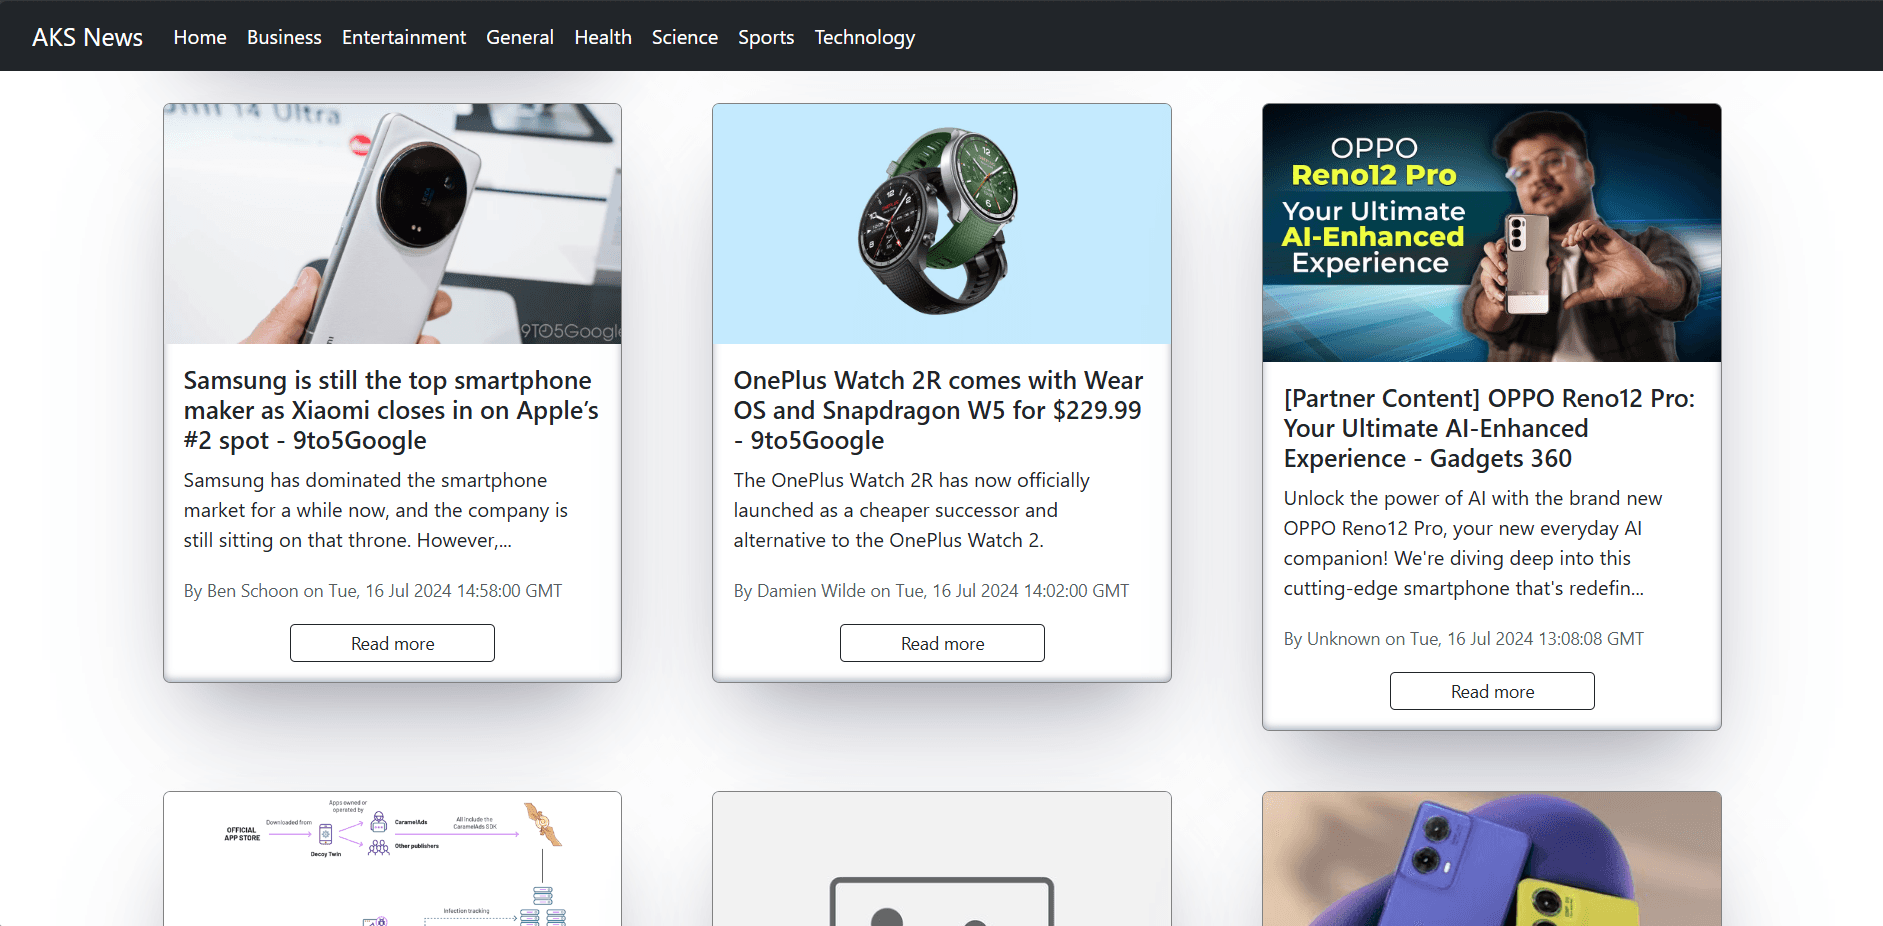Click Read more on OPPO Reno12 Pro article
Screen dimensions: 1883x926
[x=1492, y=691]
